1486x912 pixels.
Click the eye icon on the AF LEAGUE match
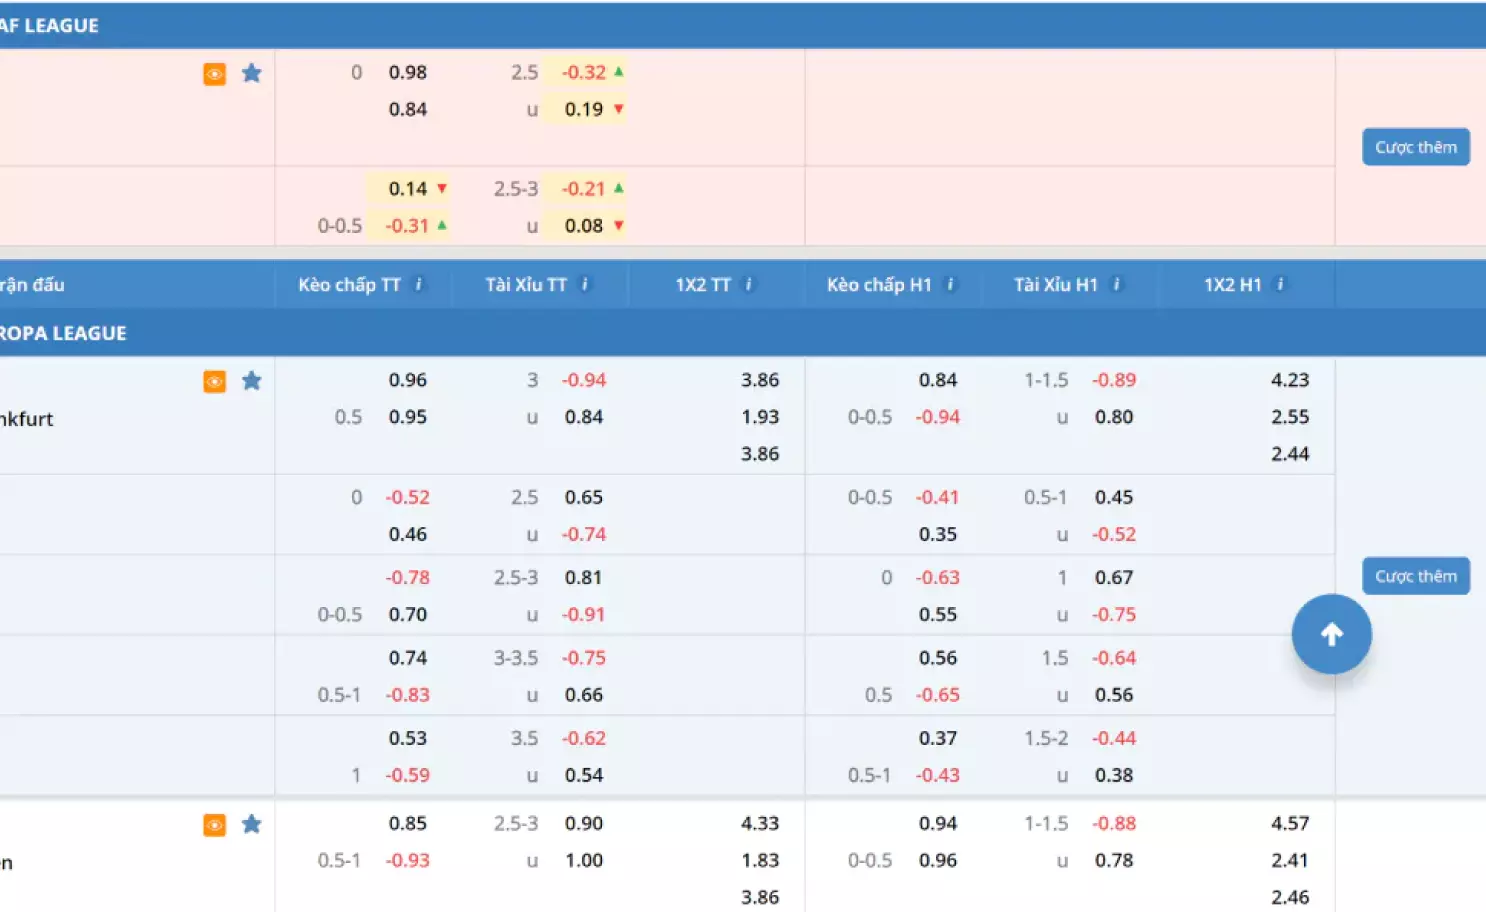tap(214, 73)
